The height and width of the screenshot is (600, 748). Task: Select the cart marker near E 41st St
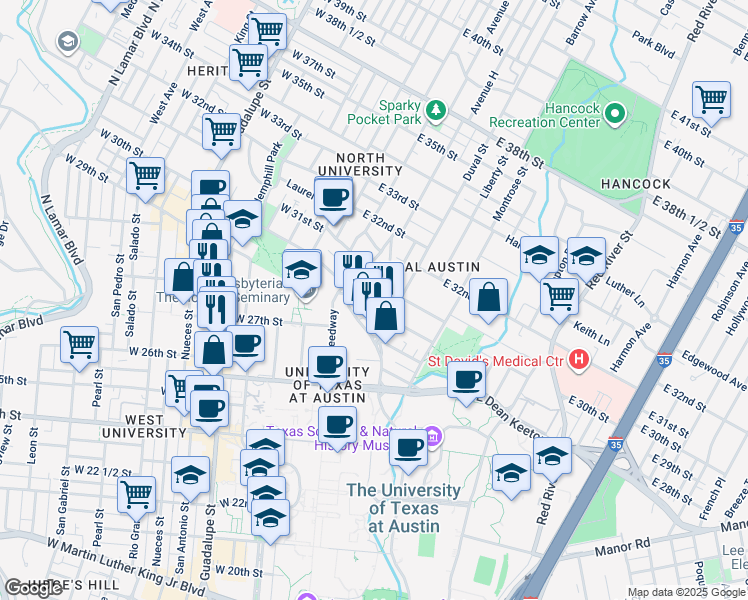pos(711,101)
